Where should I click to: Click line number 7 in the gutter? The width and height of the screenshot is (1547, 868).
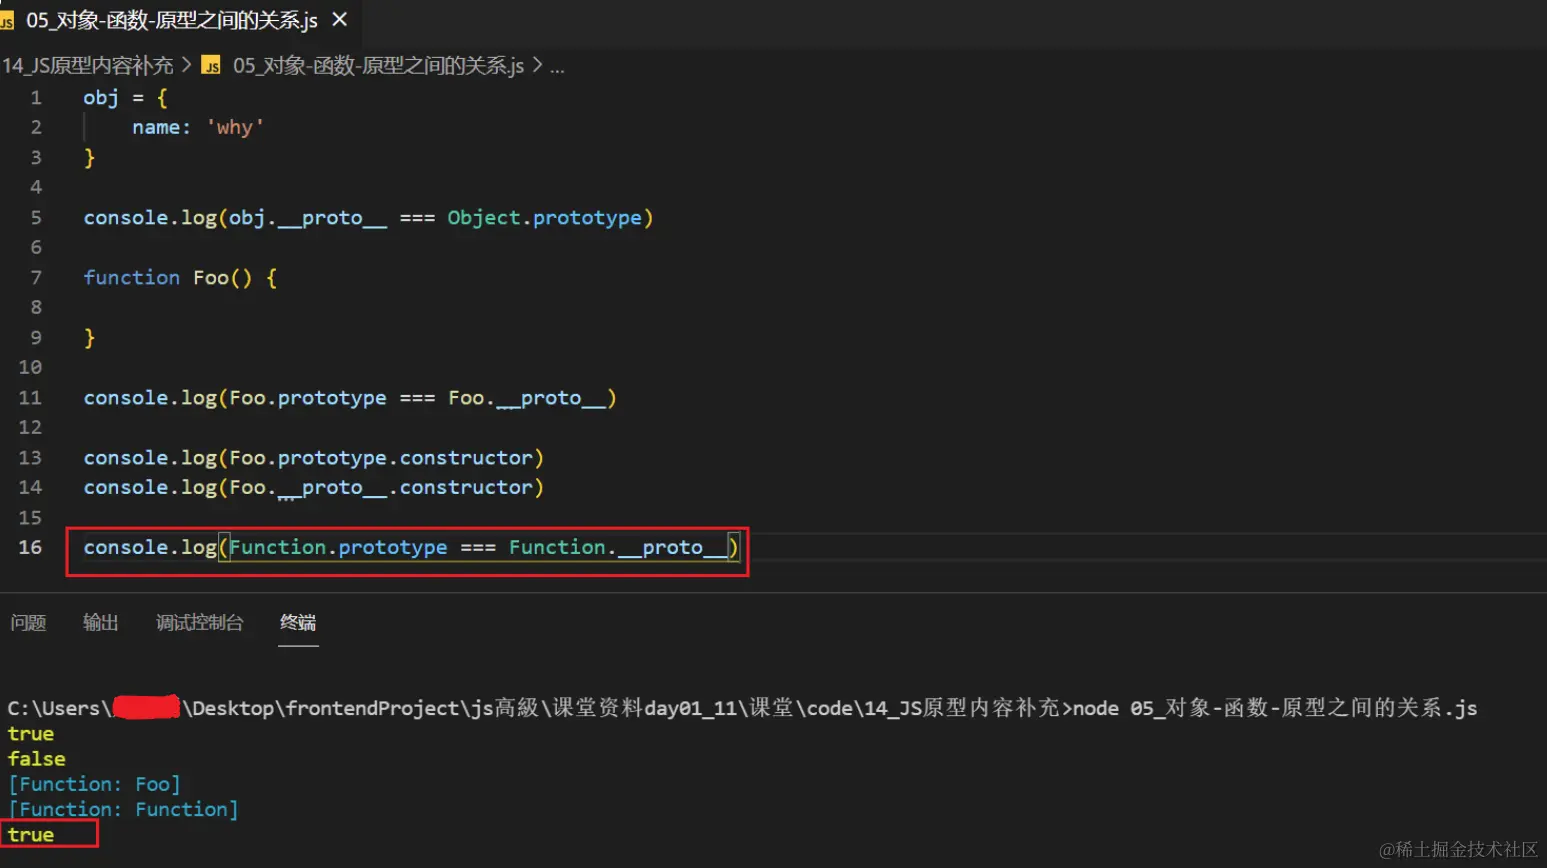pyautogui.click(x=36, y=278)
